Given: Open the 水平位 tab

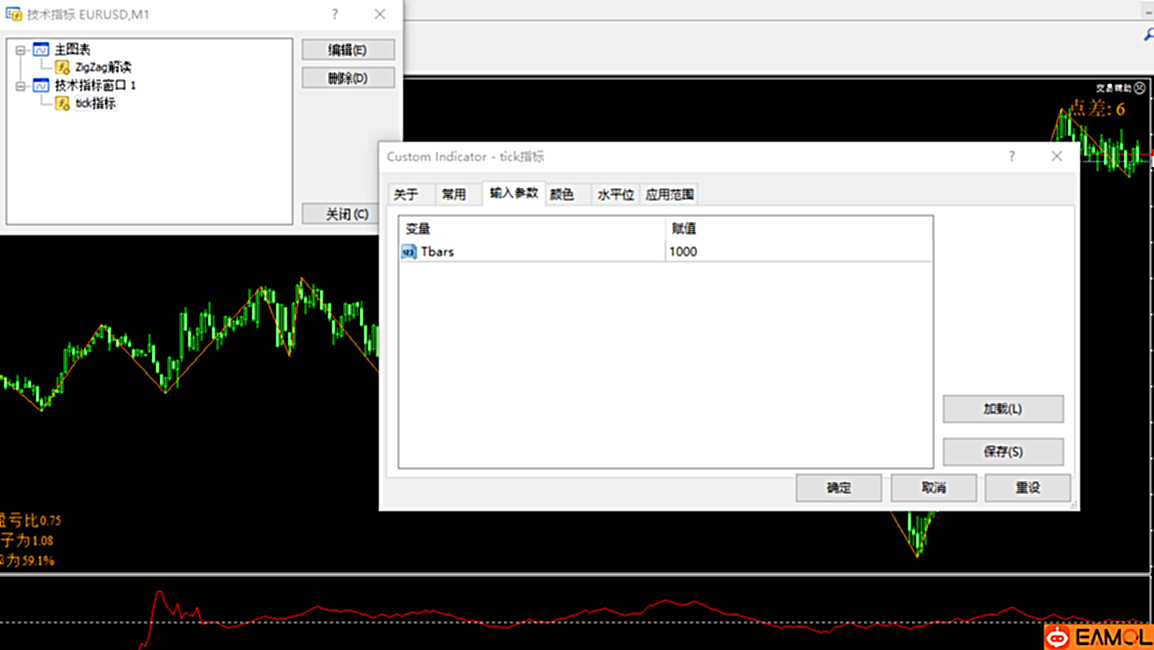Looking at the screenshot, I should [615, 195].
